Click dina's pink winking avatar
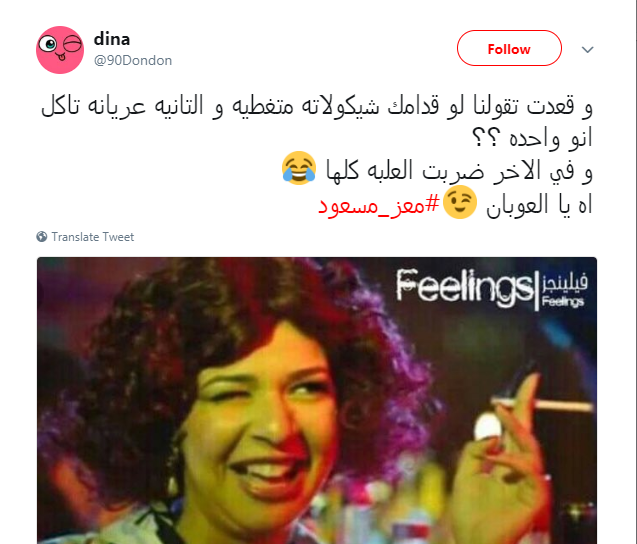Image resolution: width=637 pixels, height=544 pixels. [60, 50]
